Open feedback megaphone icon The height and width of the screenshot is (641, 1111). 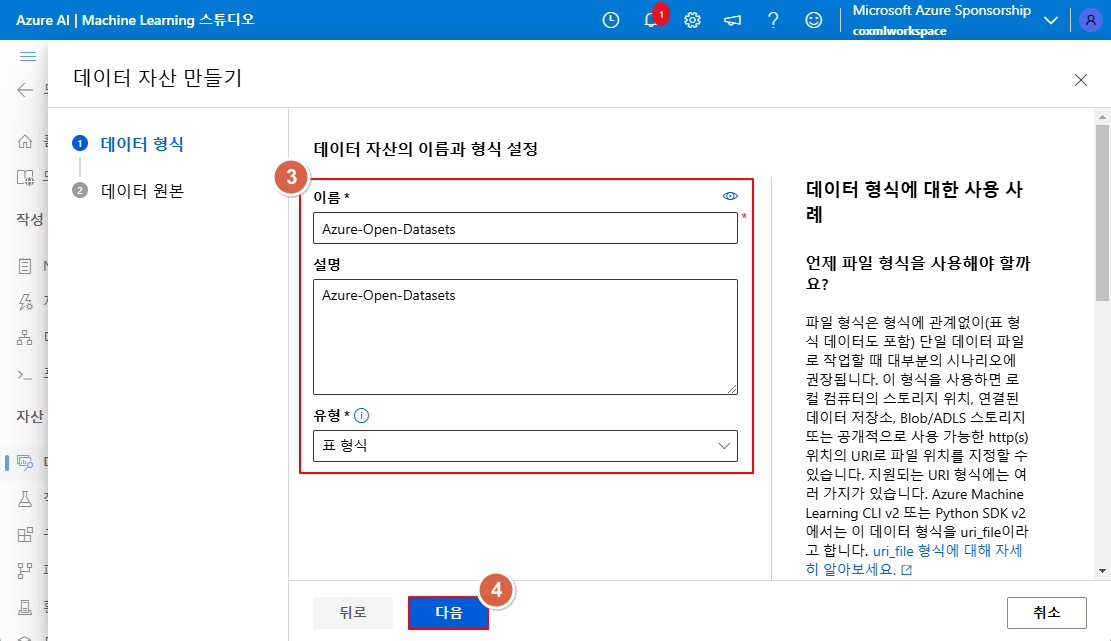(x=733, y=20)
